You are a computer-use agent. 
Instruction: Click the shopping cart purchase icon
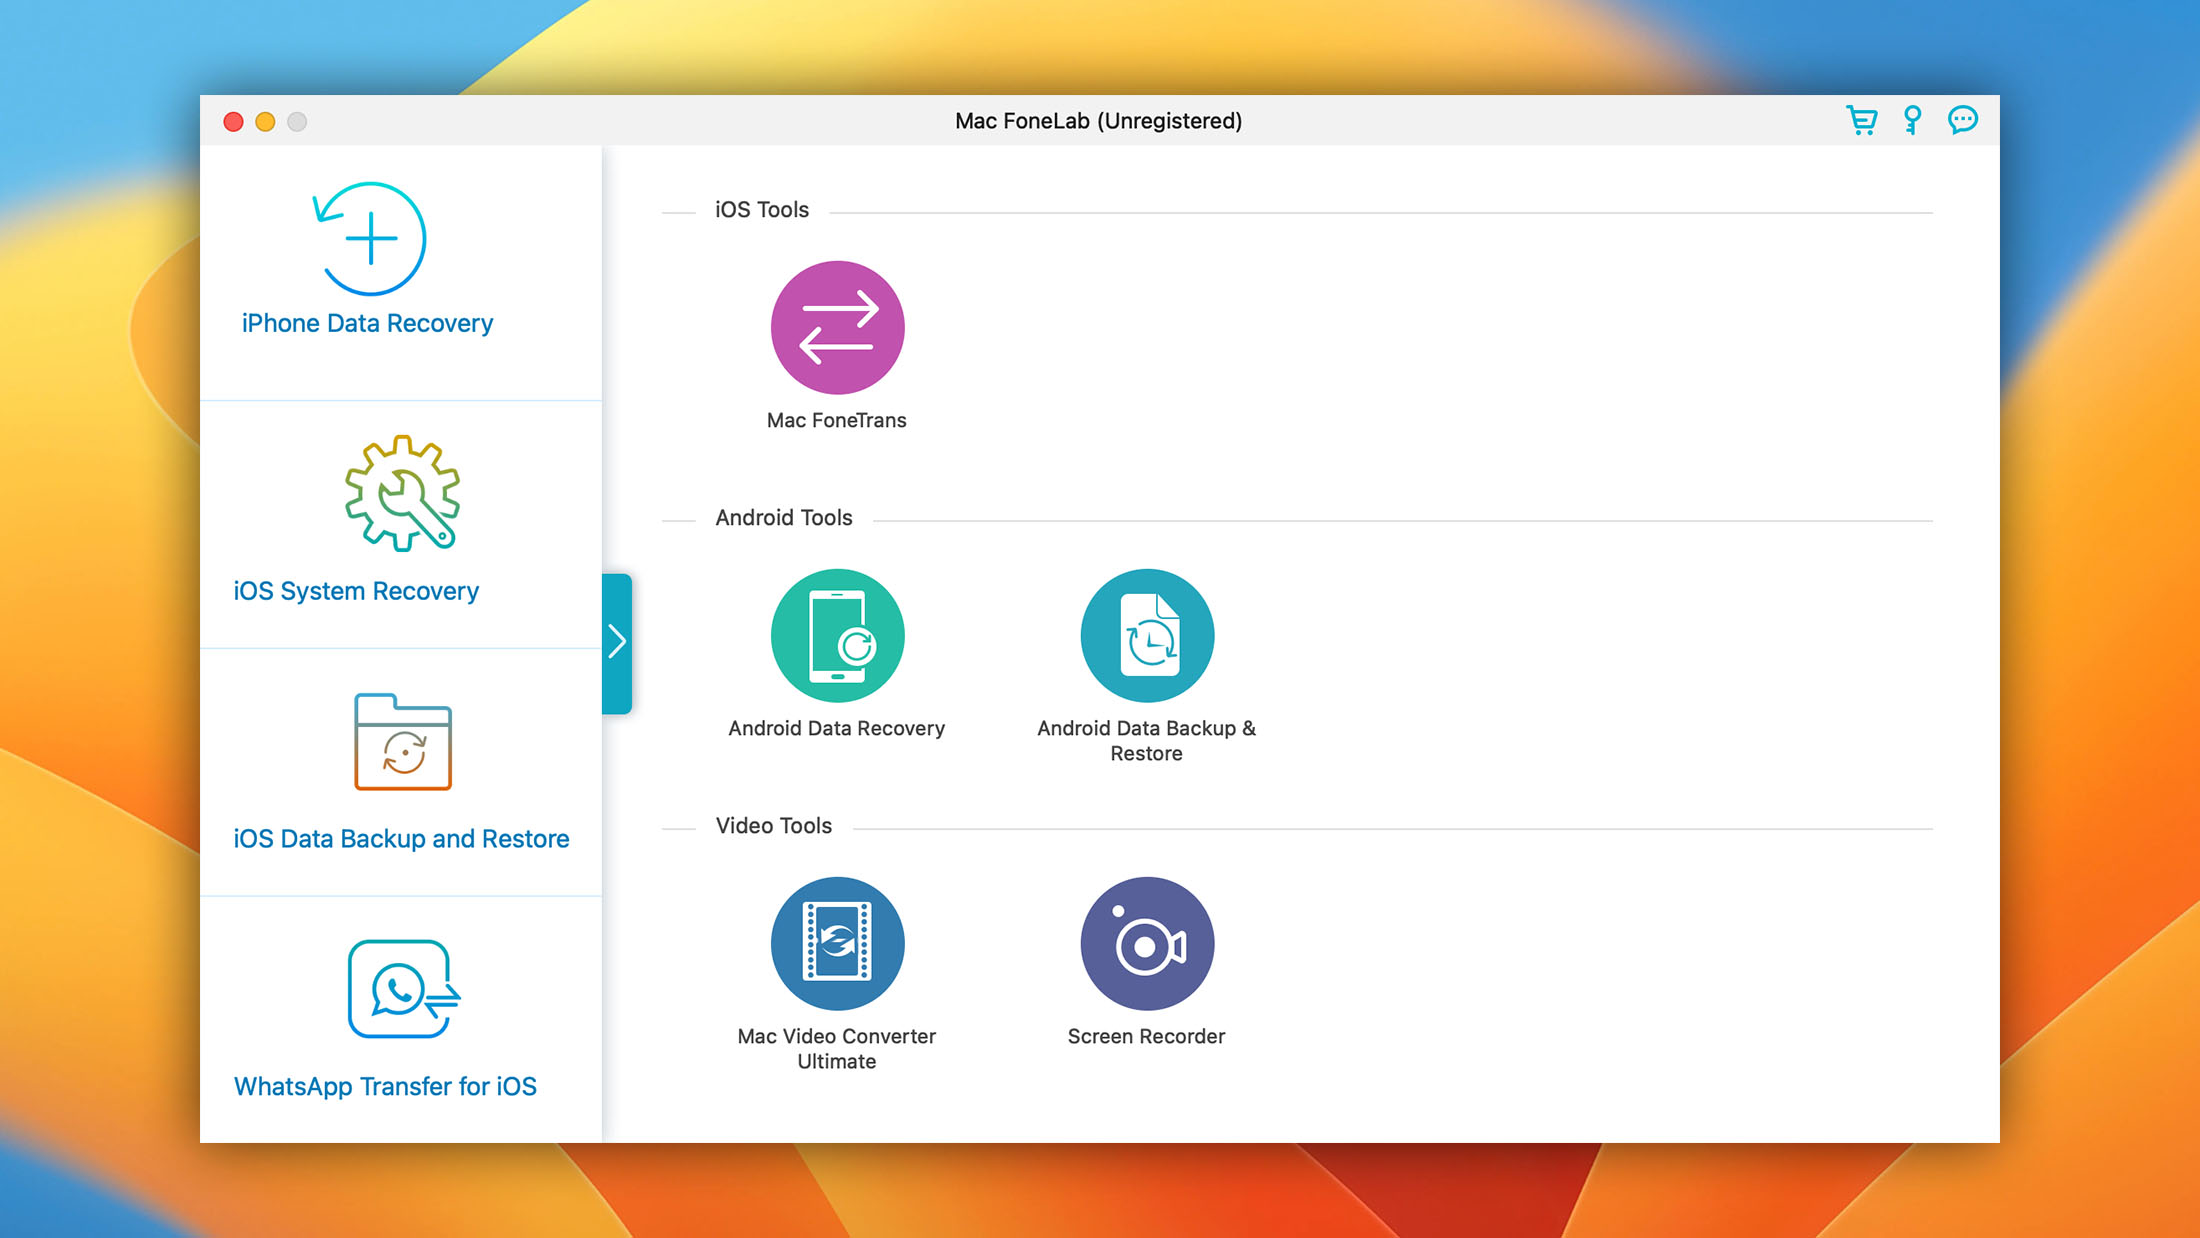1861,121
